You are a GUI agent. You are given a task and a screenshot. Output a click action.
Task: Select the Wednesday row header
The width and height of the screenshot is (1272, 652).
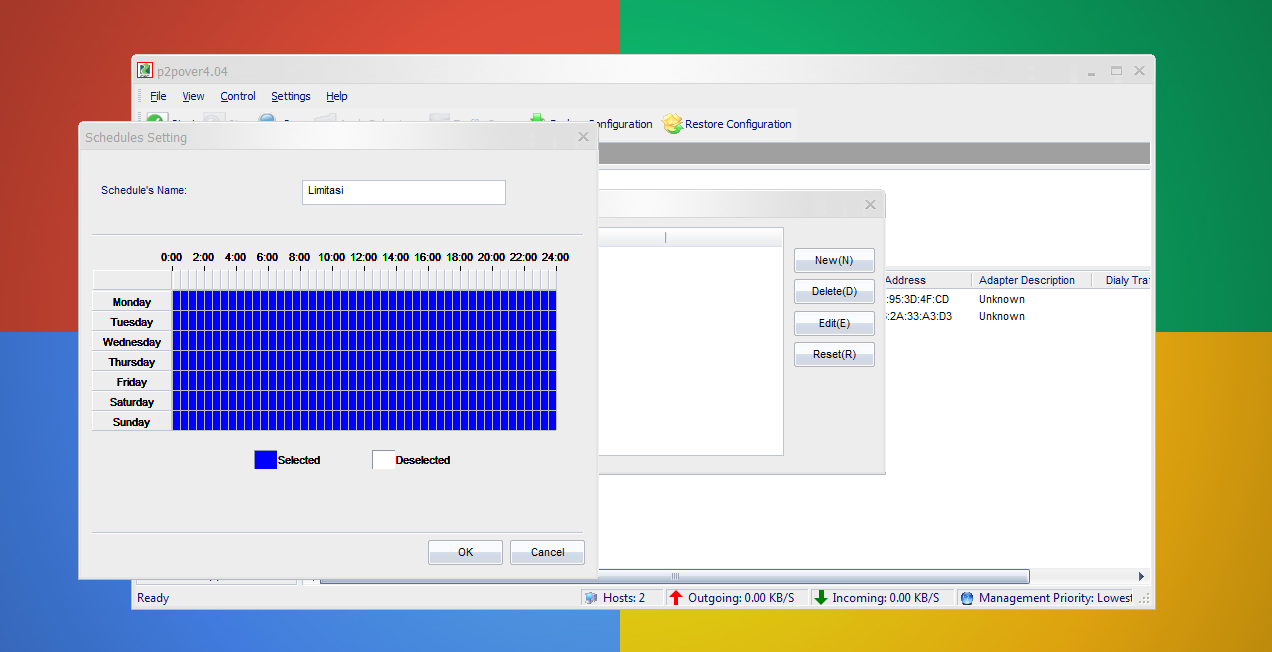click(132, 341)
